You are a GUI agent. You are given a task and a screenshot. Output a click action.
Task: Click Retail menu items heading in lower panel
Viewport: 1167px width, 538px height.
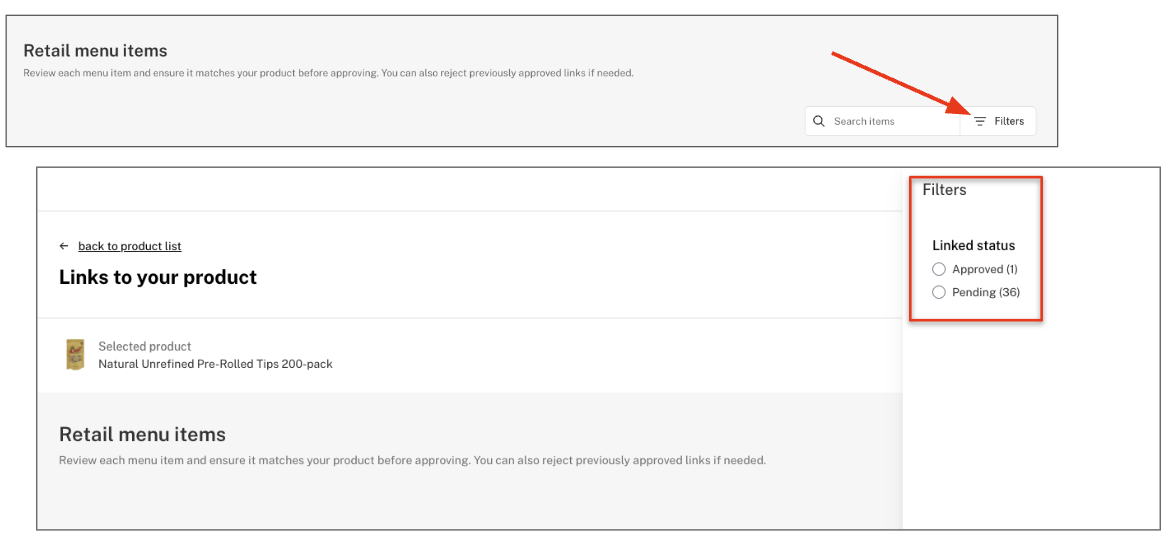click(x=142, y=435)
